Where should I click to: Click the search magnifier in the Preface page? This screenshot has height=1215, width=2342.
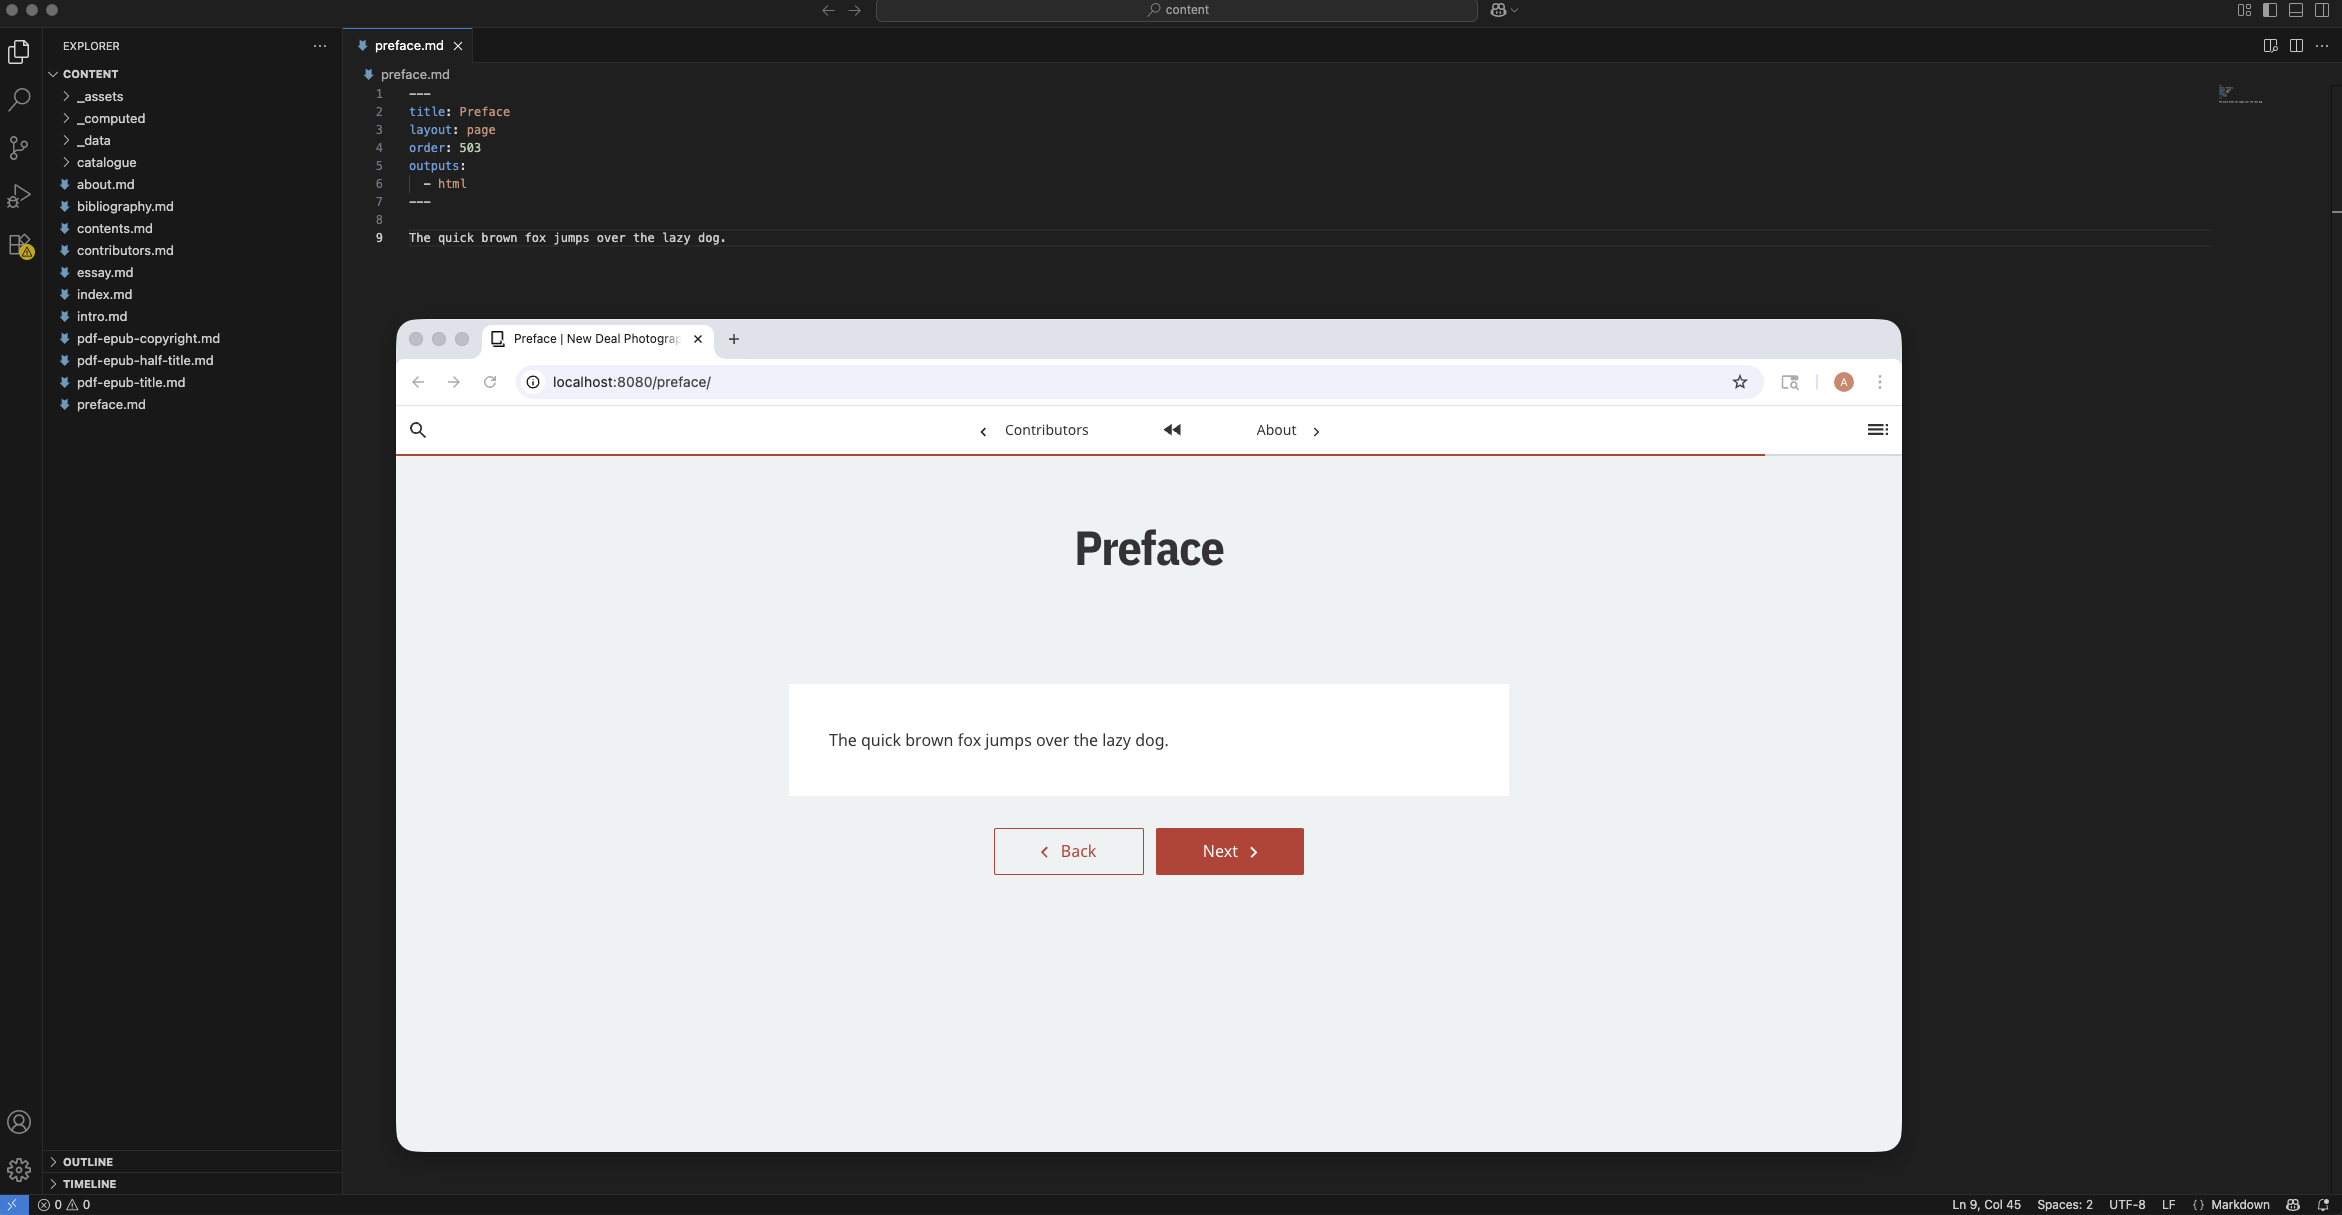tap(418, 430)
